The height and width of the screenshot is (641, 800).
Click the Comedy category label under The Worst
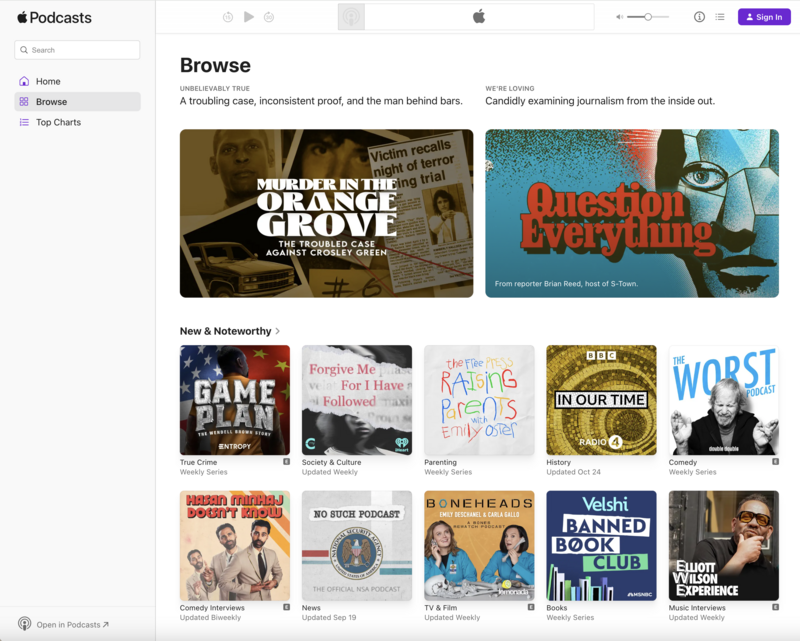point(683,462)
